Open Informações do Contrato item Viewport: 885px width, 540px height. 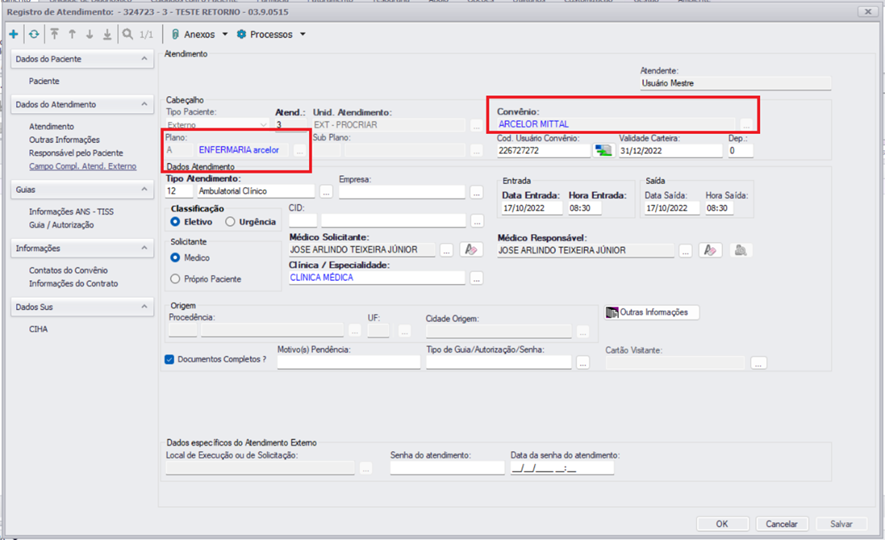click(x=73, y=283)
